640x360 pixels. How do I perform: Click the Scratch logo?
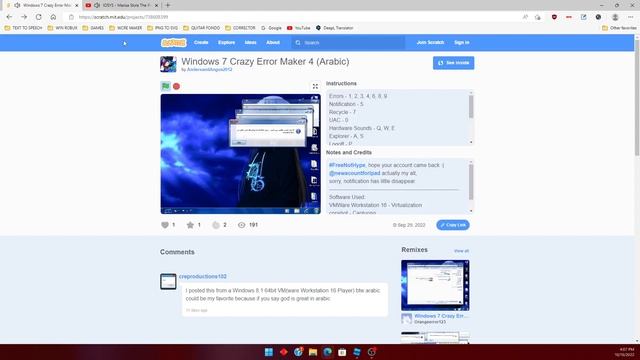click(173, 42)
